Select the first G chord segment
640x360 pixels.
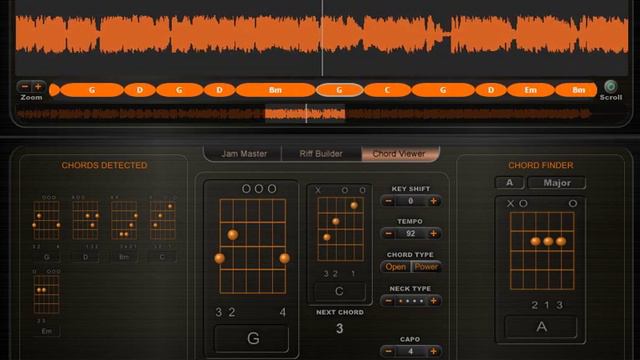pos(92,90)
